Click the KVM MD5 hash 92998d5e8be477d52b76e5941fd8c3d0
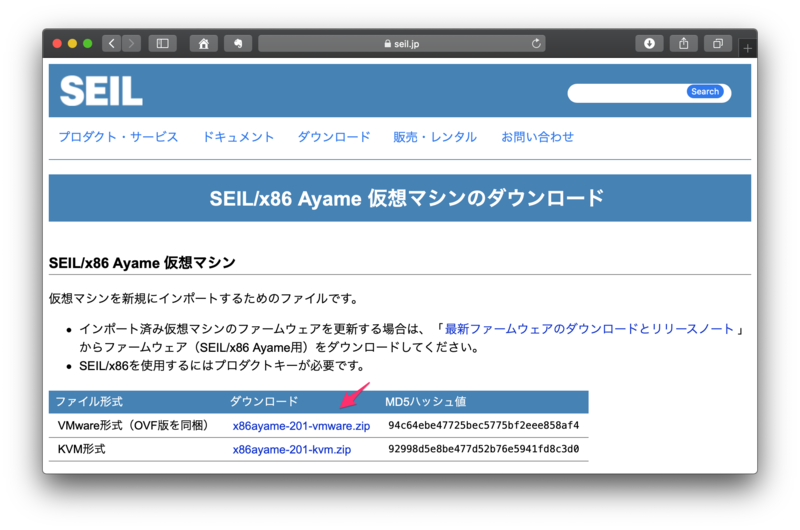Screen dimensions: 800x530 pyautogui.click(x=484, y=449)
